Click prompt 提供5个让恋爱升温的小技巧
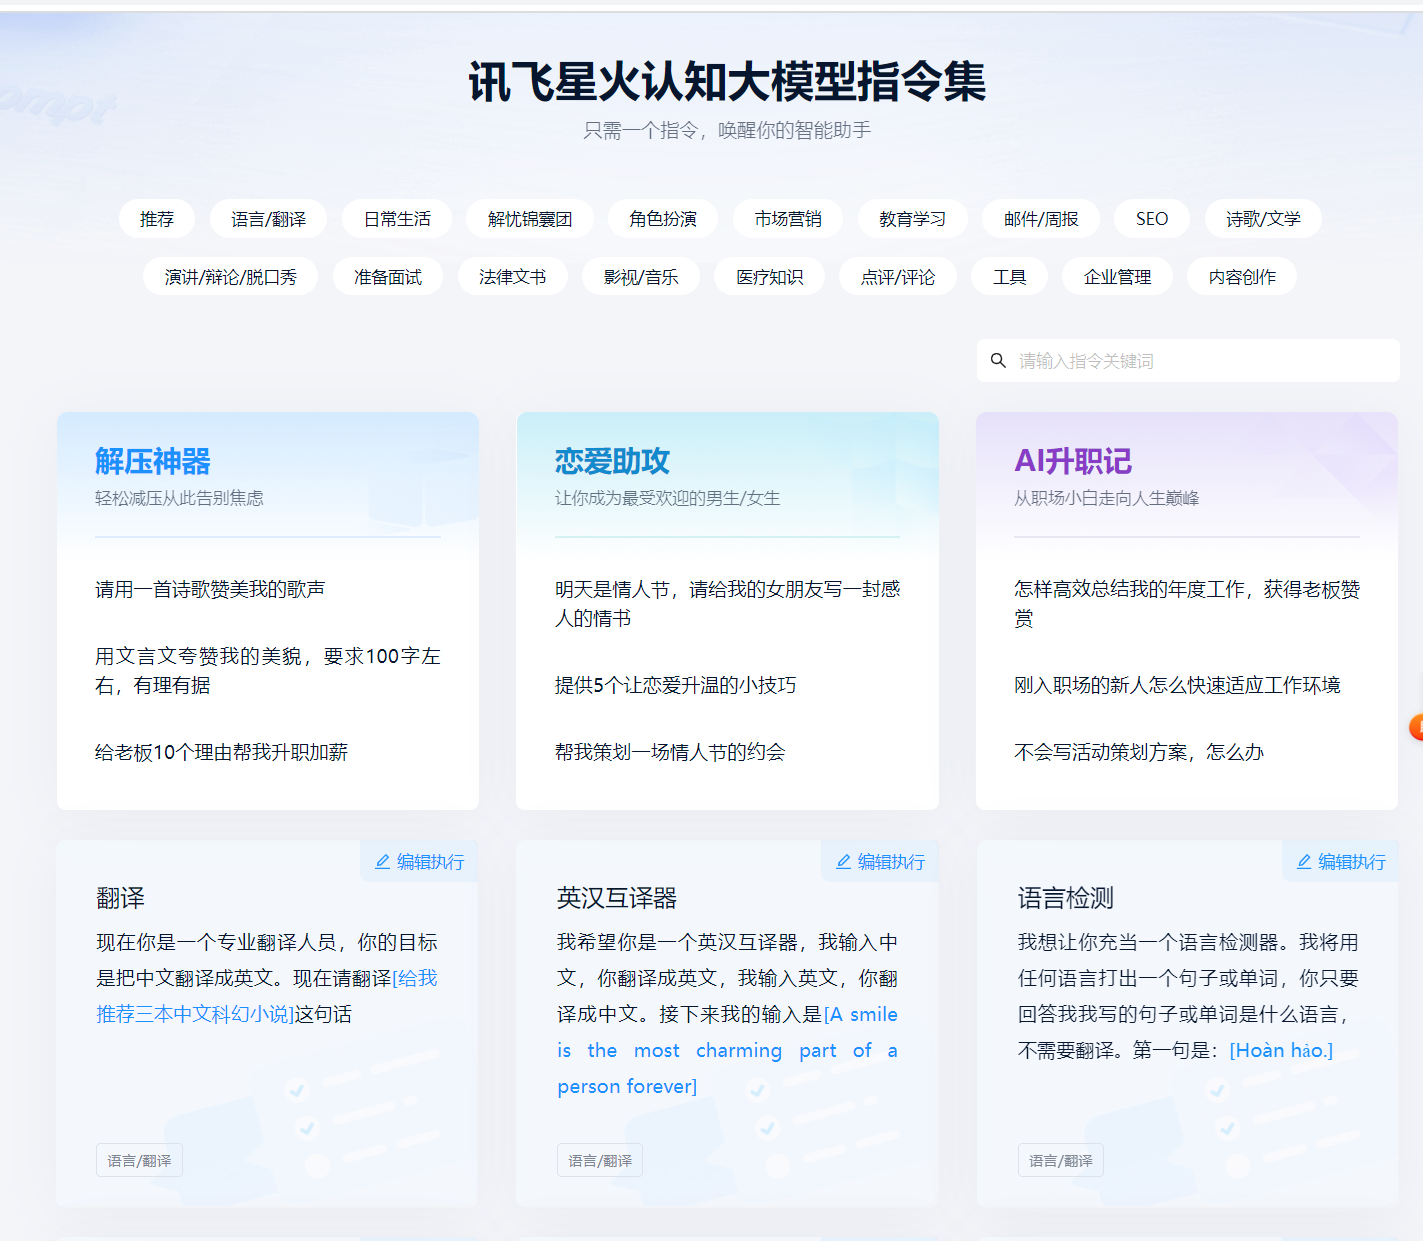This screenshot has height=1241, width=1423. tap(676, 685)
